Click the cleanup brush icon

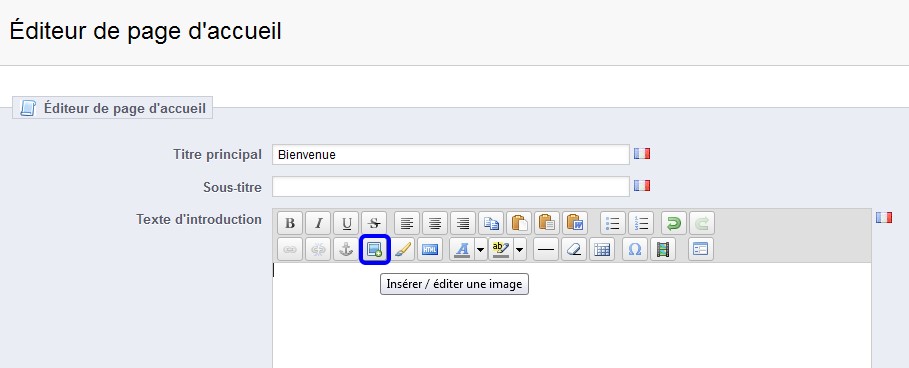402,250
